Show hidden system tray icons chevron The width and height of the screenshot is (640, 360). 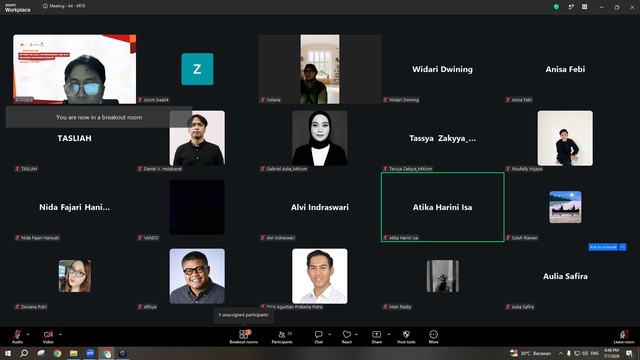pos(561,353)
